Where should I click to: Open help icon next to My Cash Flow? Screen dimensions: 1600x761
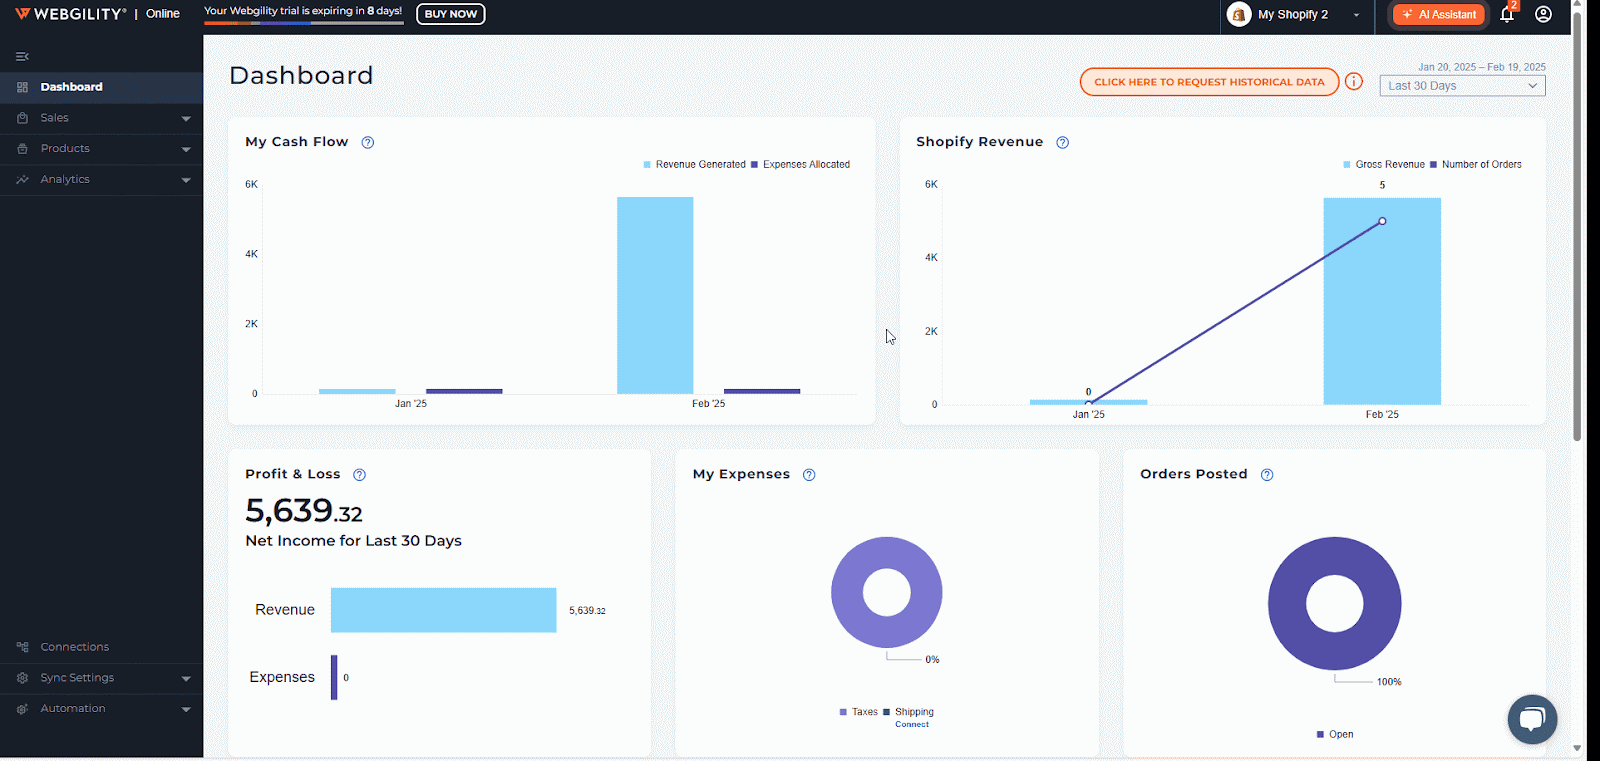pos(368,143)
